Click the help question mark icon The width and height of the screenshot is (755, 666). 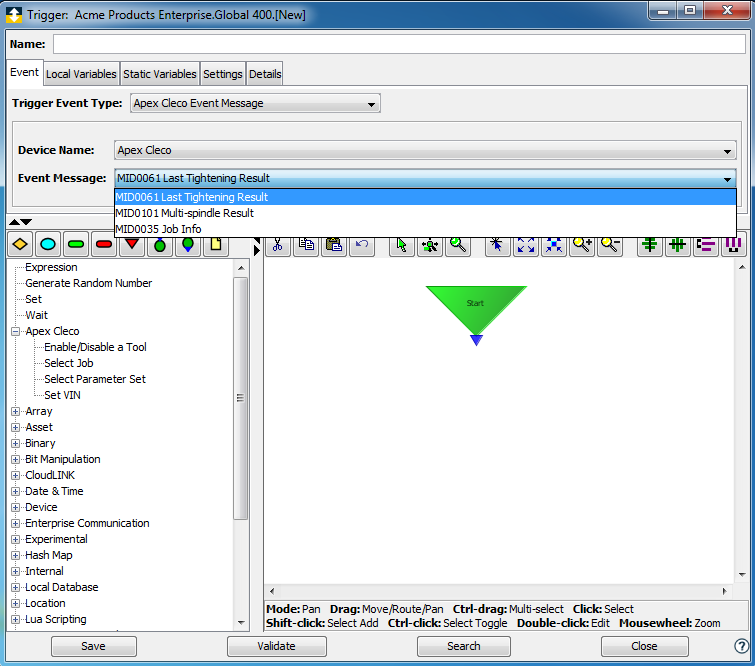pyautogui.click(x=742, y=646)
